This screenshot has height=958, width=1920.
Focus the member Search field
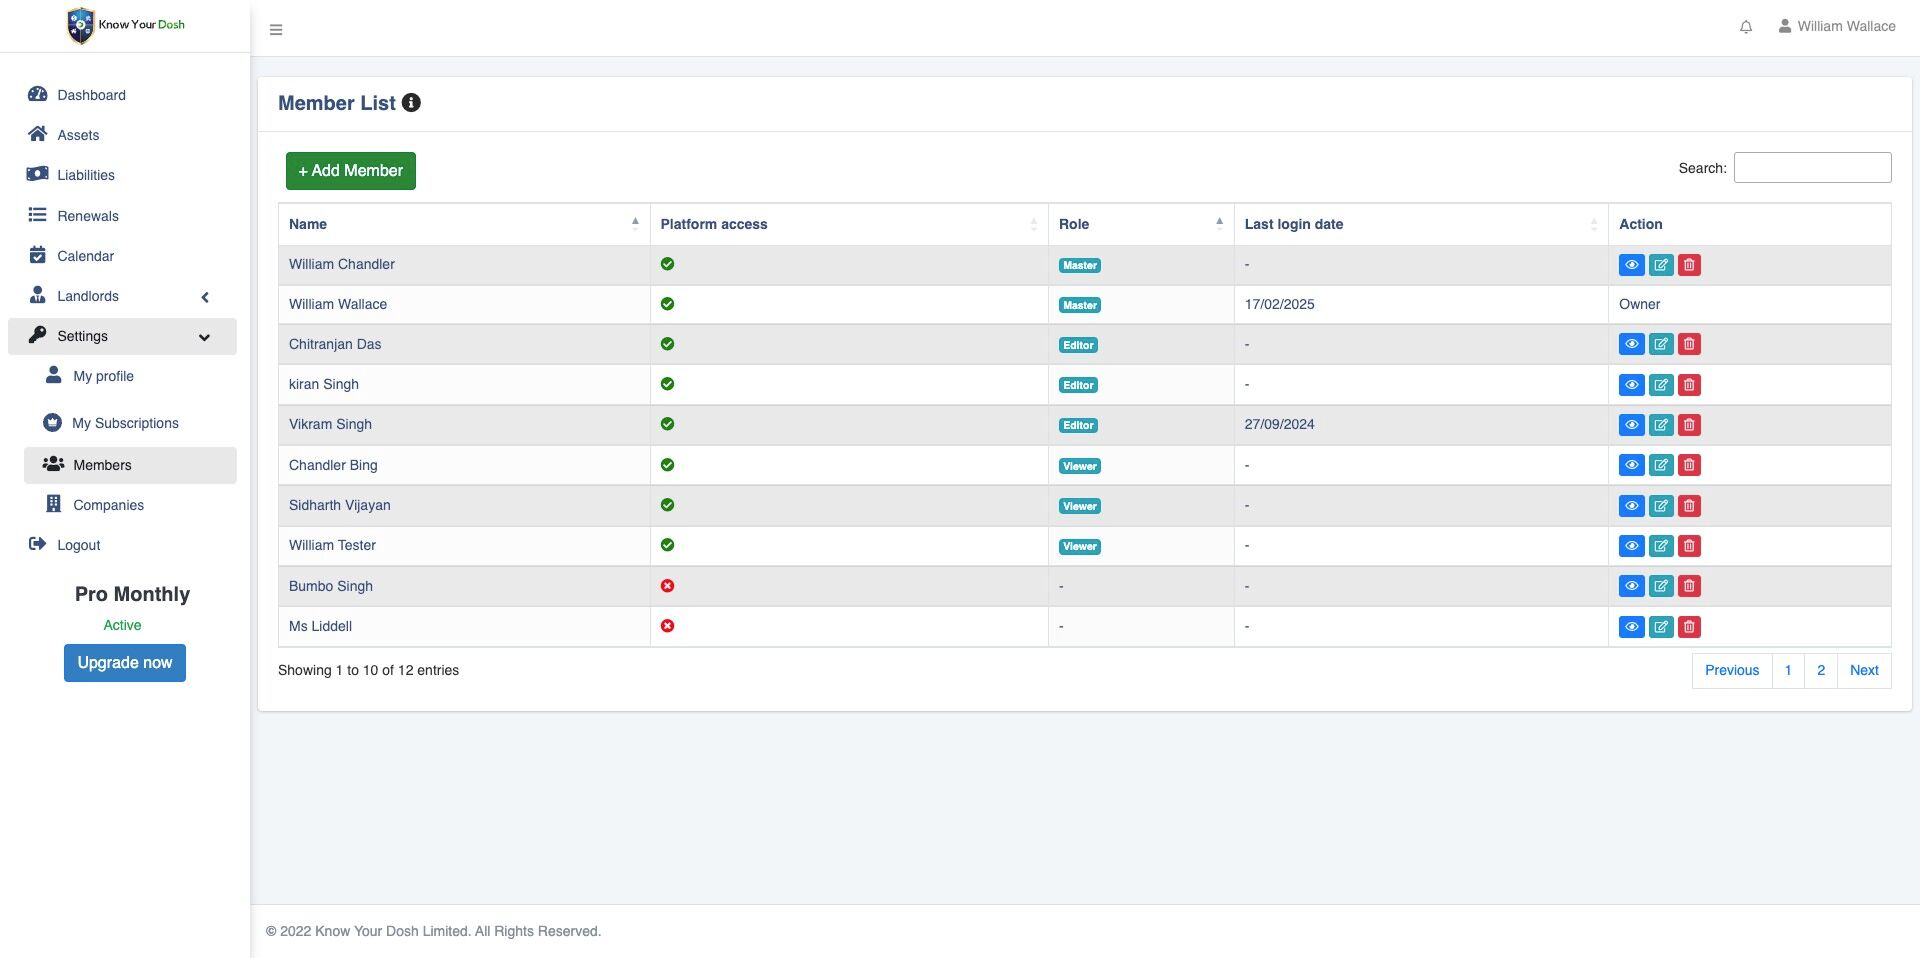(1812, 168)
